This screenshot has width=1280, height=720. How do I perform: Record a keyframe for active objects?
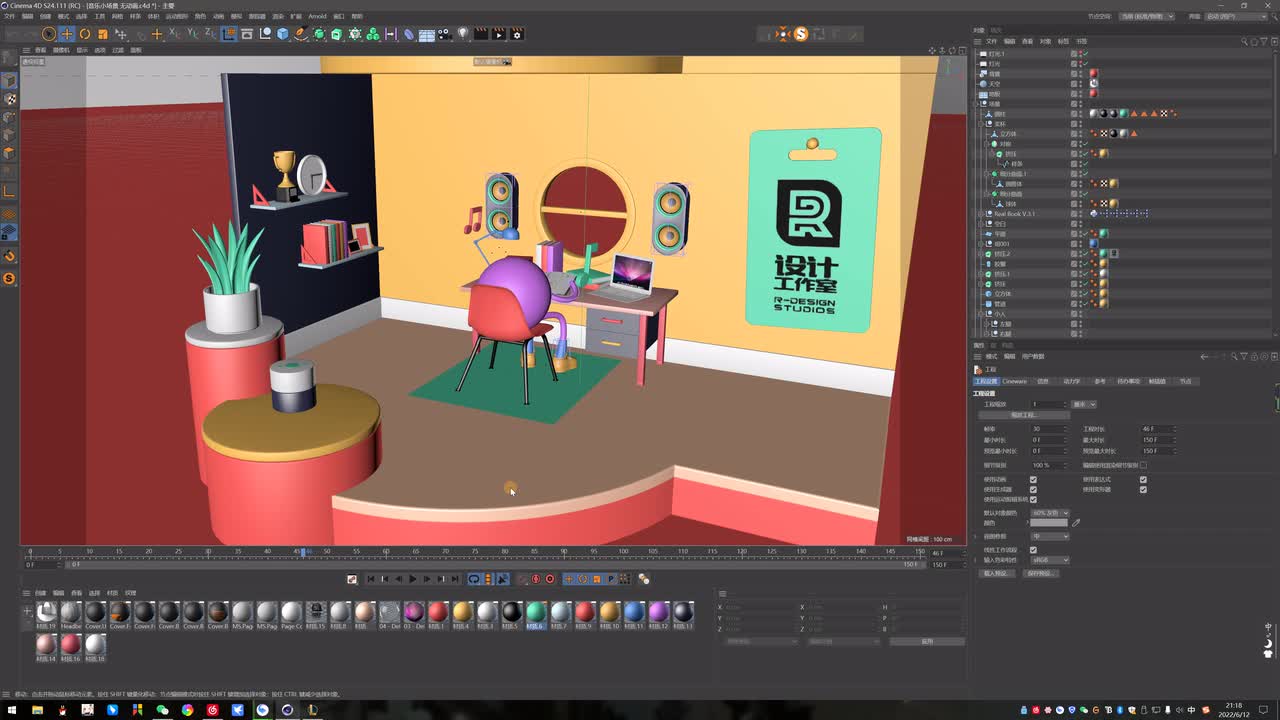[x=522, y=579]
